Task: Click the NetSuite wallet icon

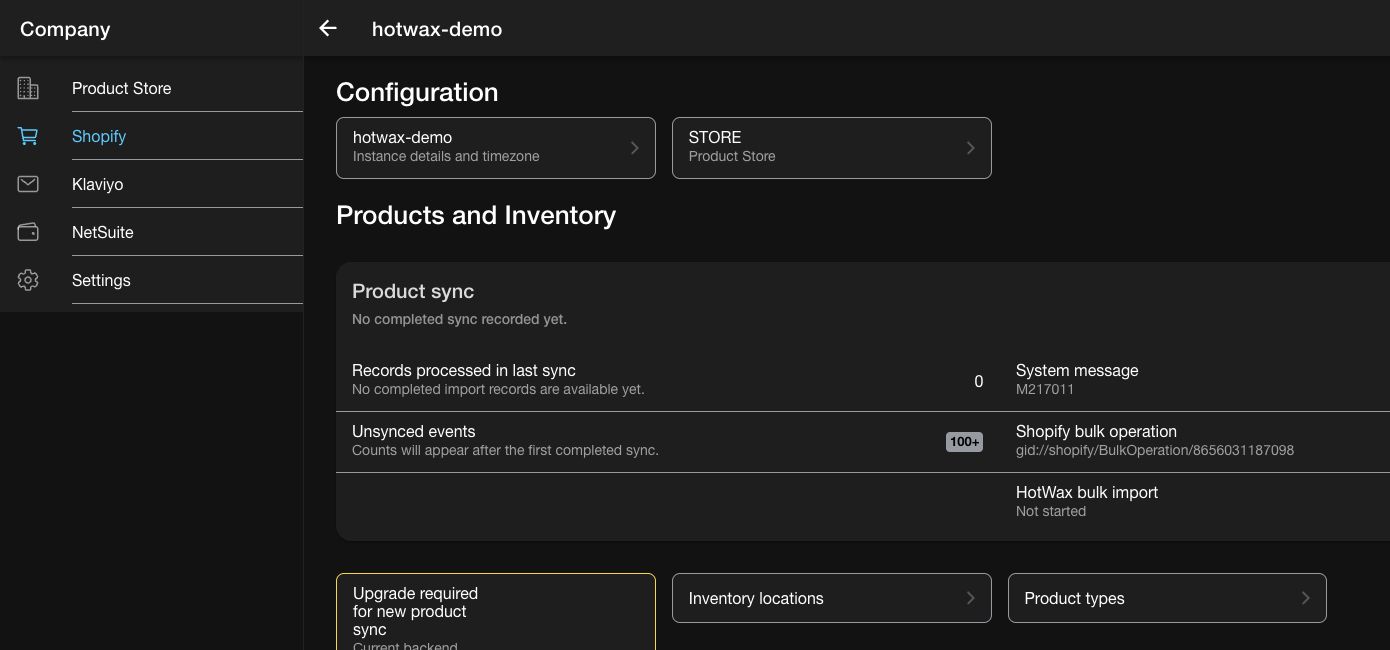Action: tap(28, 232)
